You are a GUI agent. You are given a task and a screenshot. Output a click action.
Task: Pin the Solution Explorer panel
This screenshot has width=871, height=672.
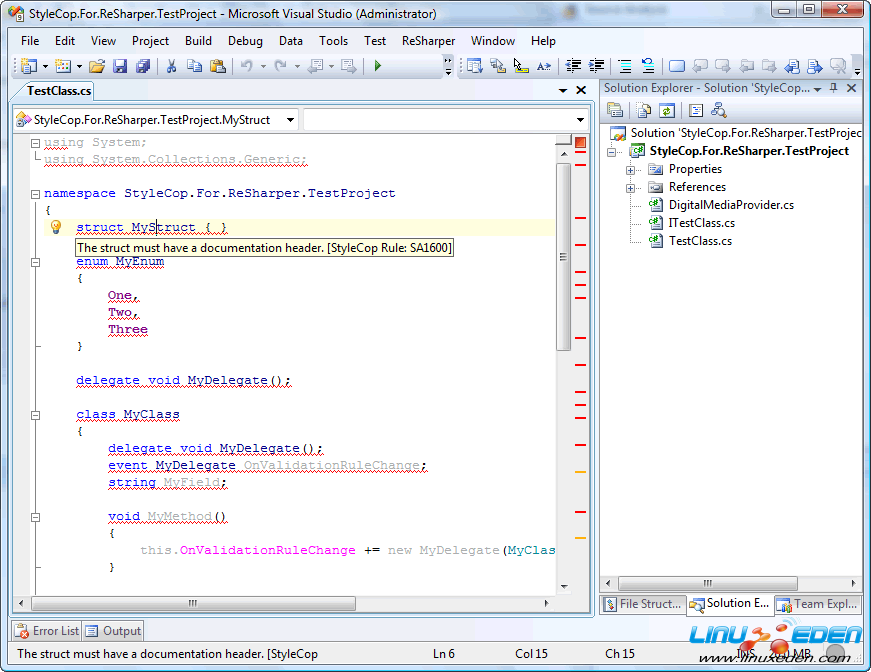tap(833, 88)
